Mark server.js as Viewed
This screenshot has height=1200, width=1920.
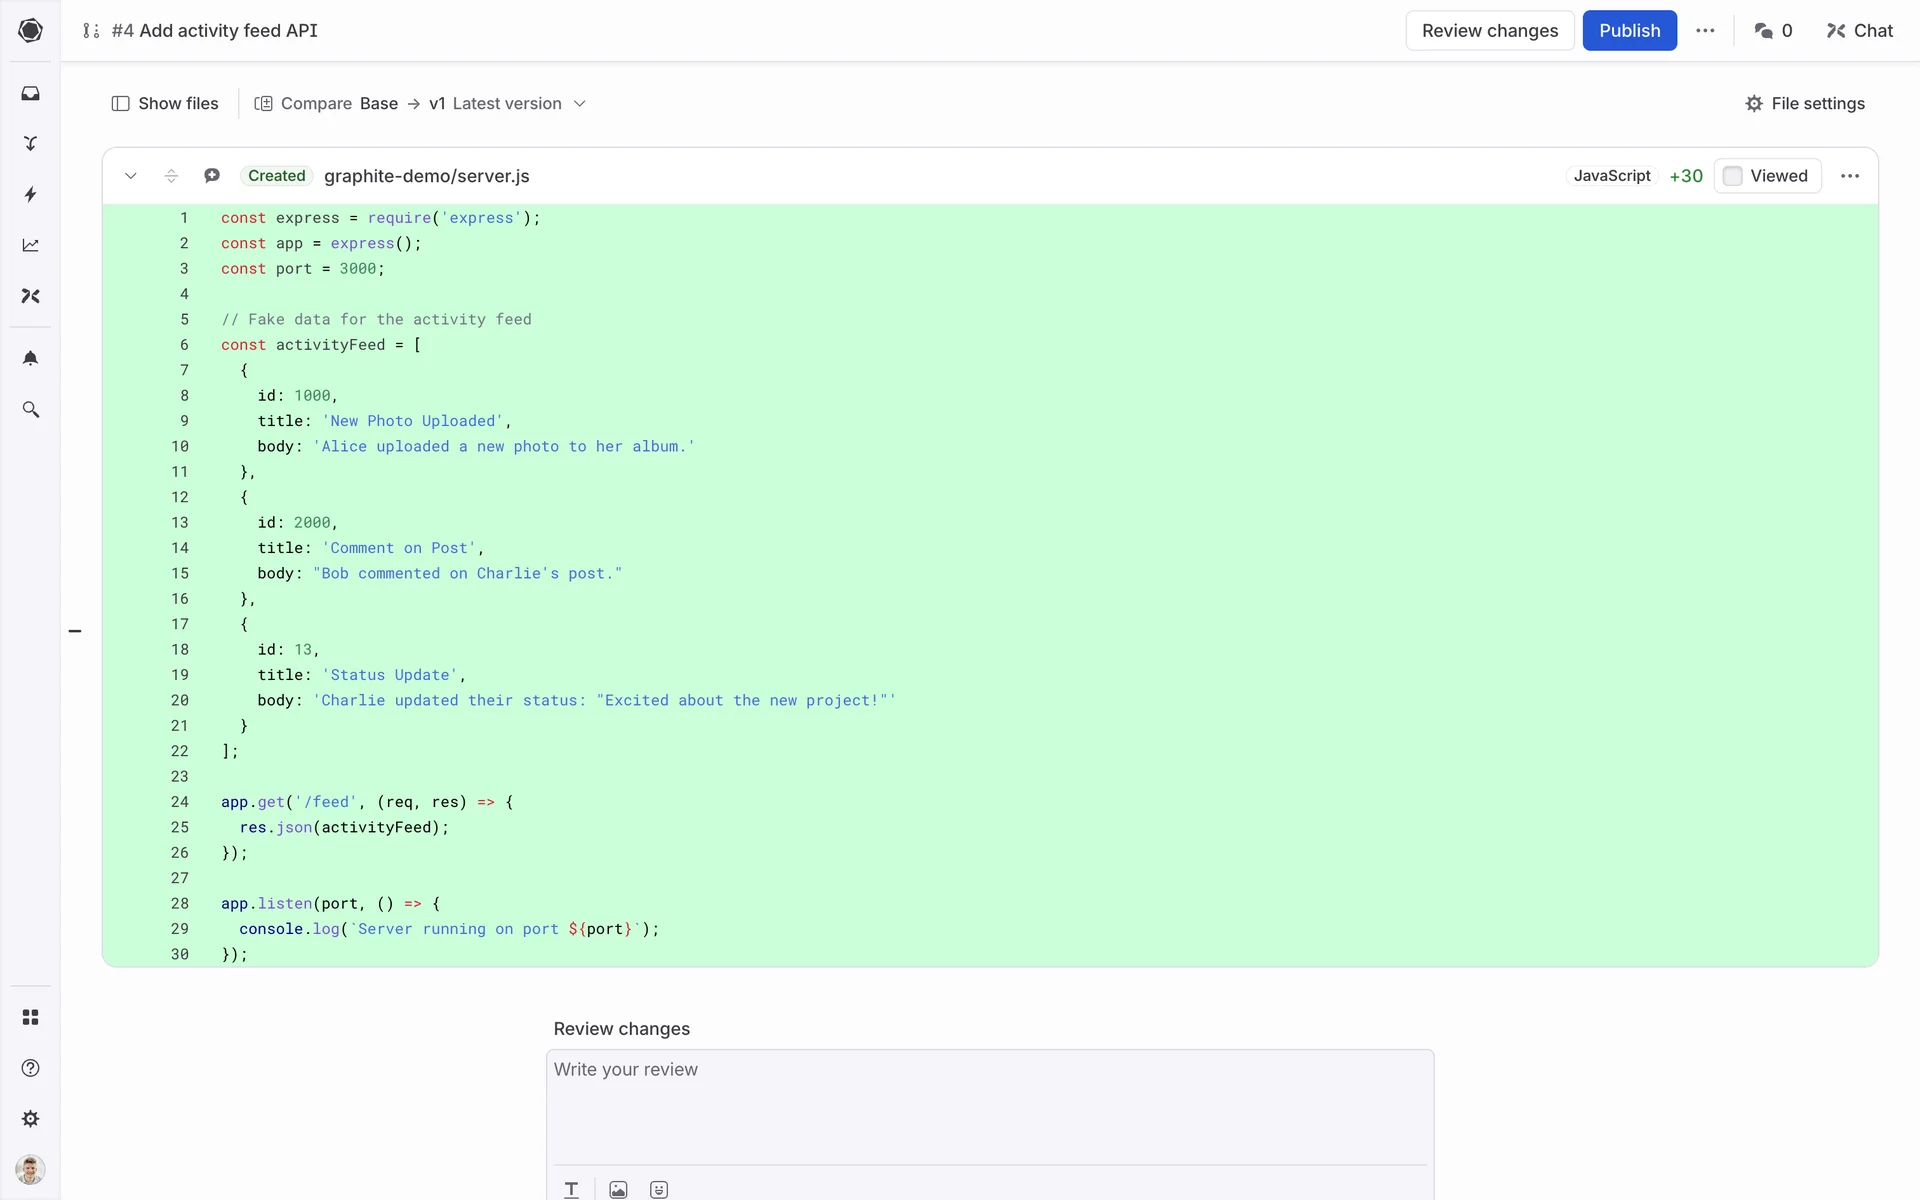pos(1767,176)
